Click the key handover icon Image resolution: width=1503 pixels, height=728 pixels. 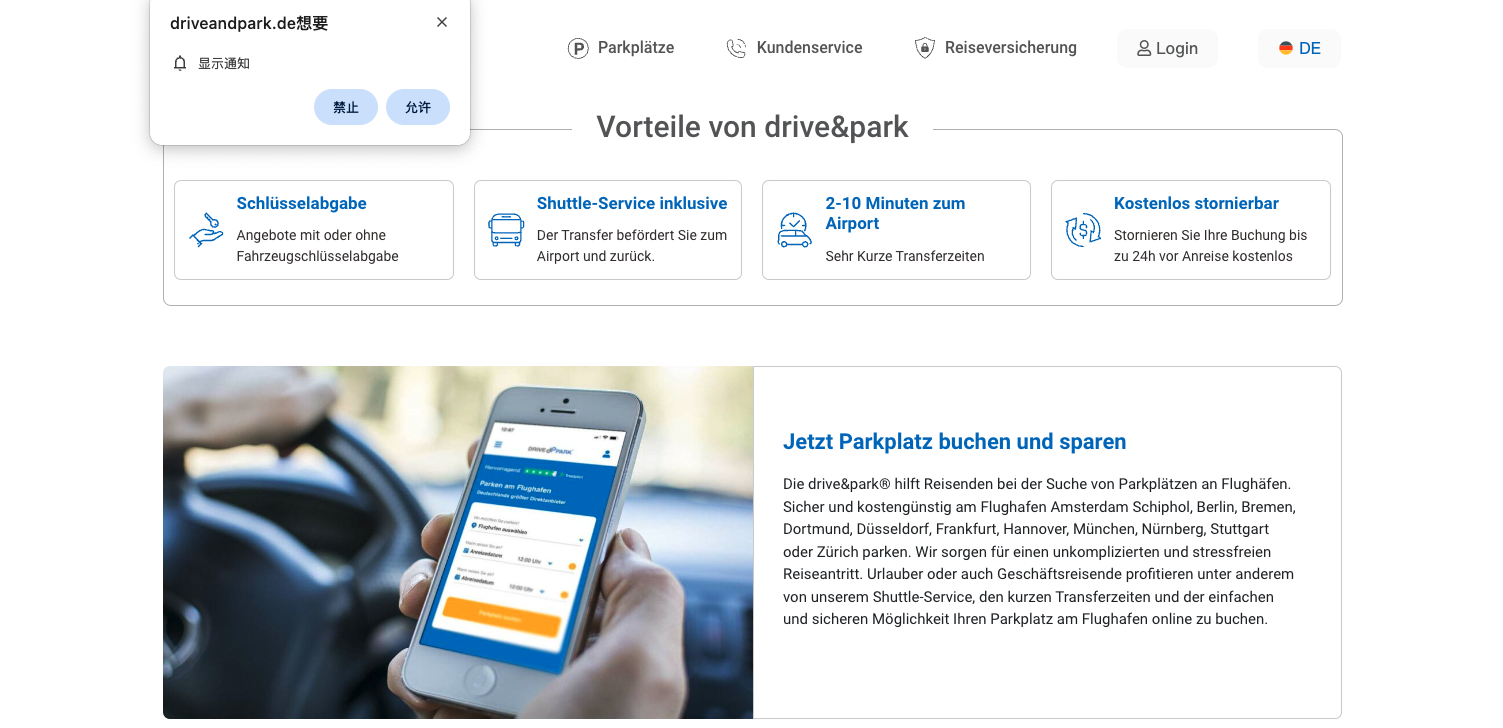click(x=207, y=230)
